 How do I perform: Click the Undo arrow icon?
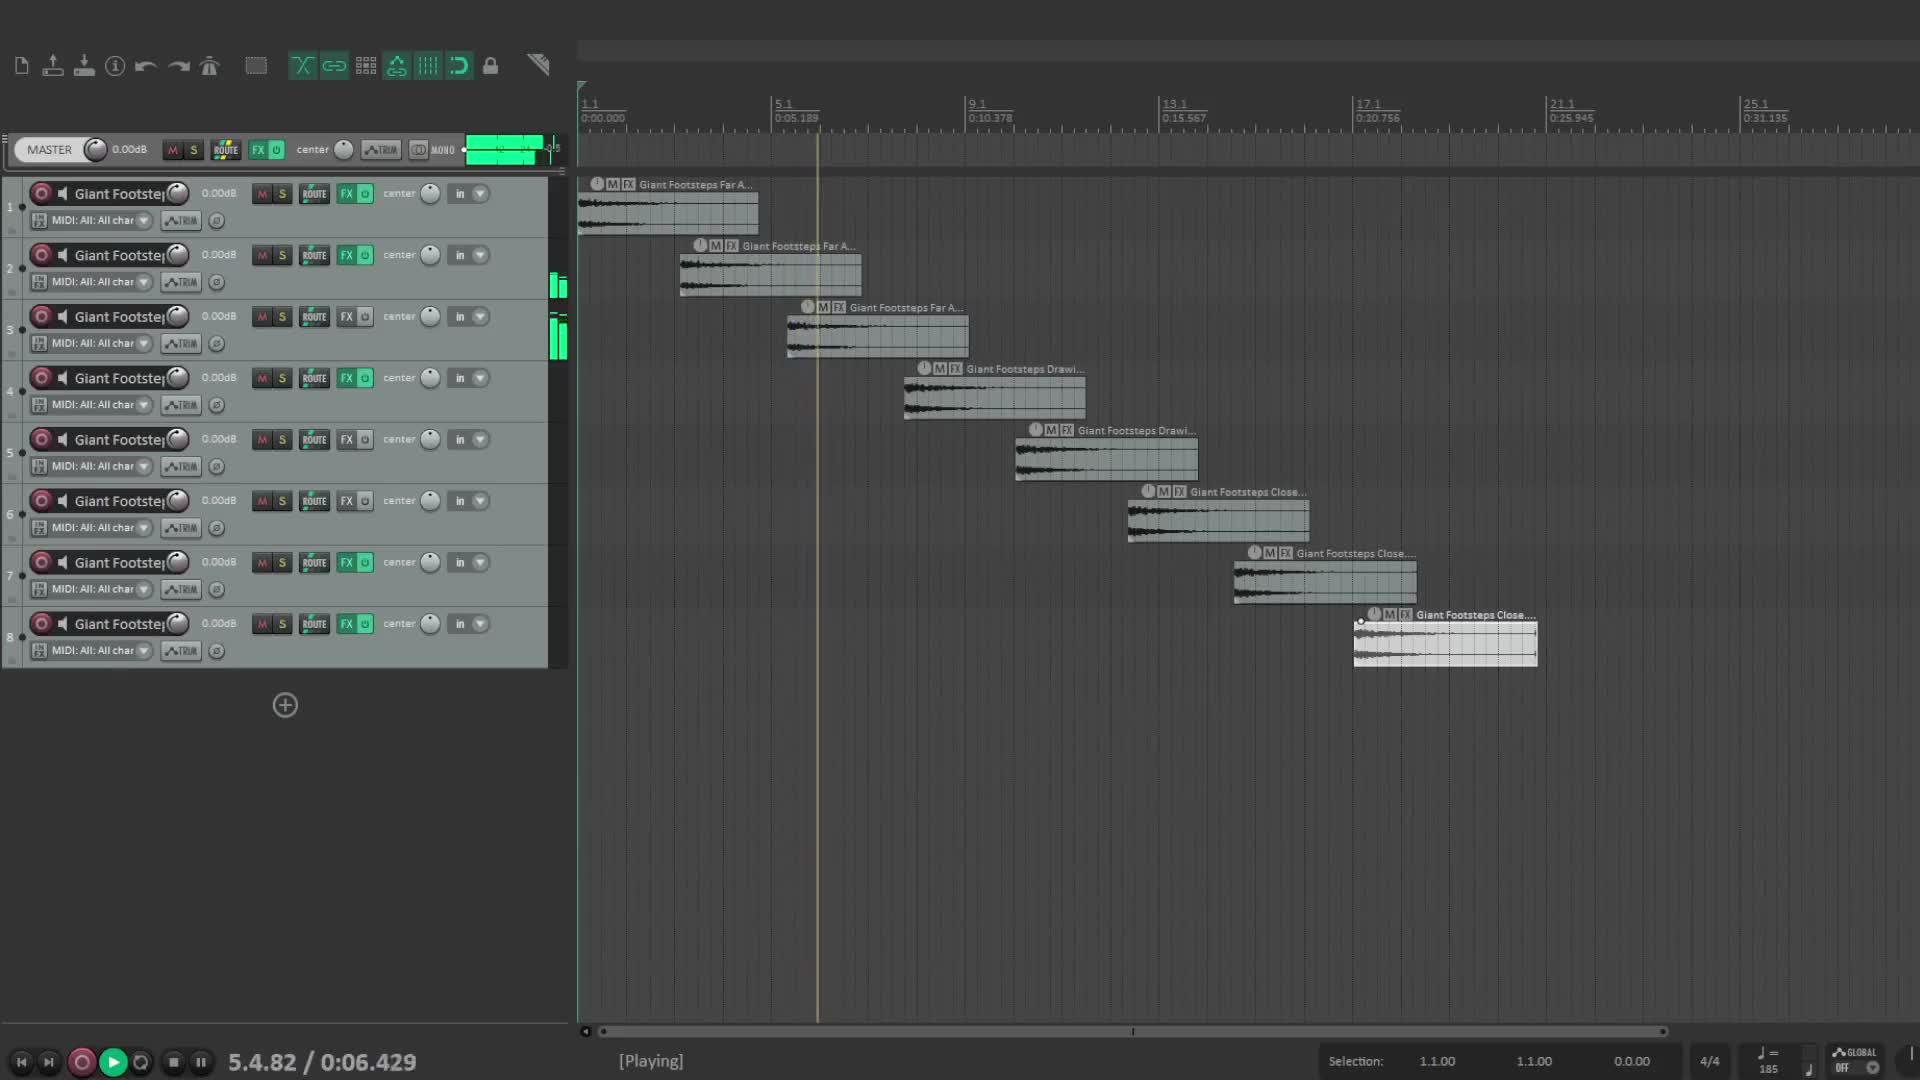(146, 66)
